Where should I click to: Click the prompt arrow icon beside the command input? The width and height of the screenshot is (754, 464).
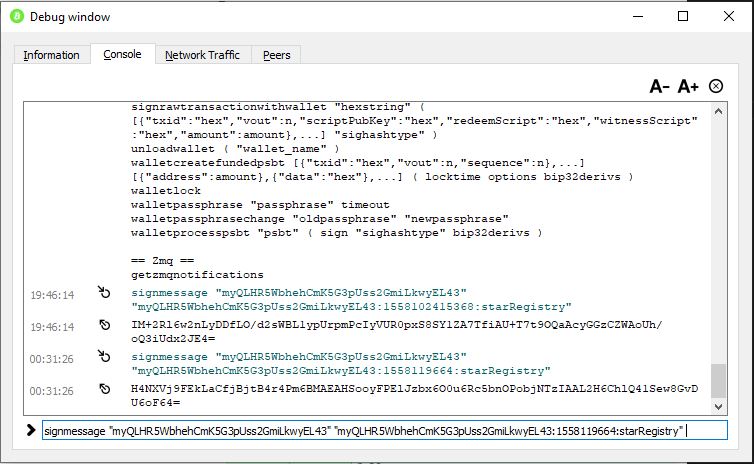31,430
